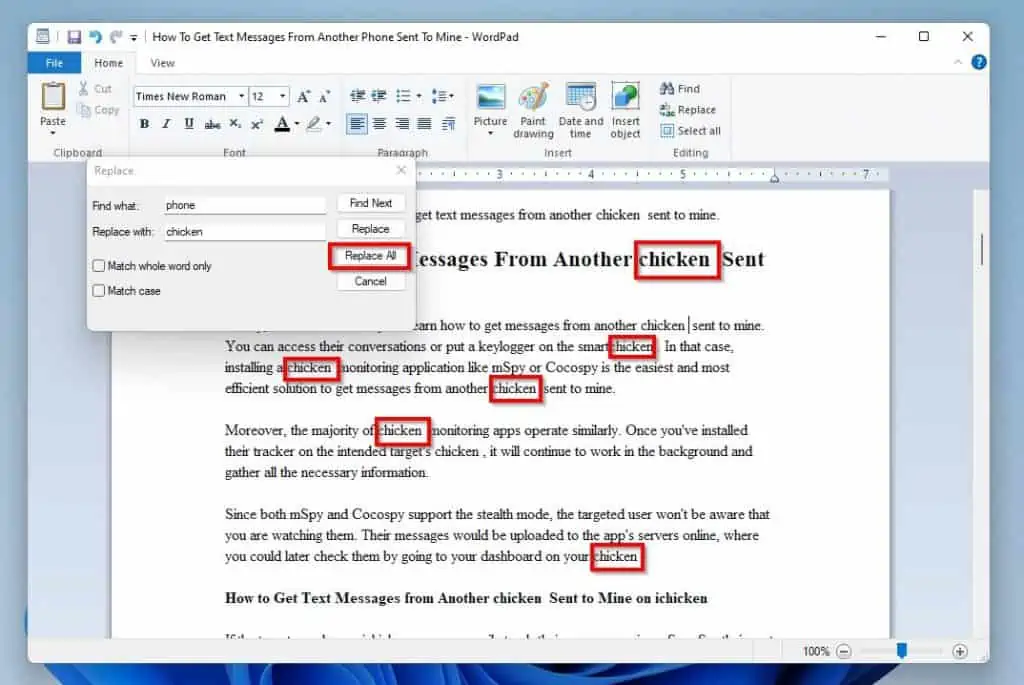Insert Date and time
Viewport: 1024px width, 685px height.
click(x=580, y=108)
